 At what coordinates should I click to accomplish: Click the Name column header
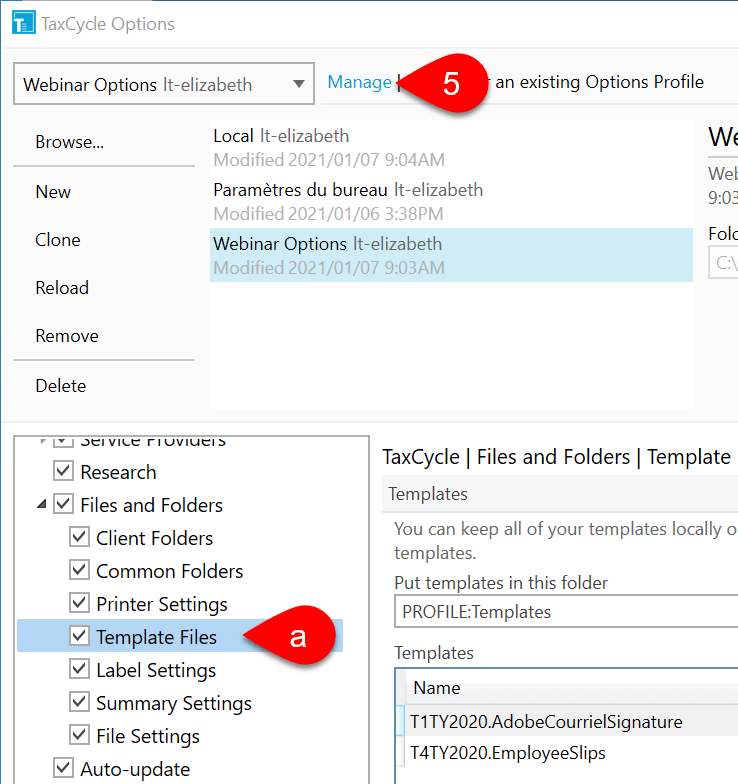click(x=436, y=688)
